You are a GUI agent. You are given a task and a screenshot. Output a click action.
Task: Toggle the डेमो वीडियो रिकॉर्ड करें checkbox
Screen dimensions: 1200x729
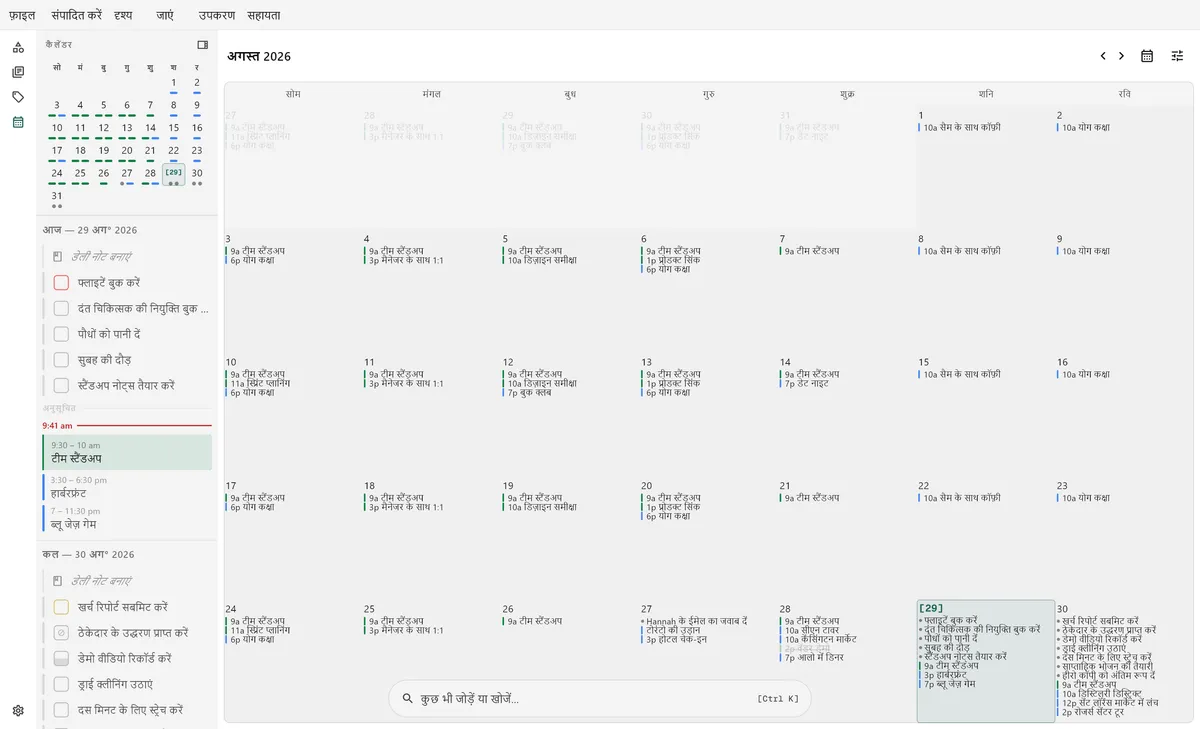click(x=61, y=659)
